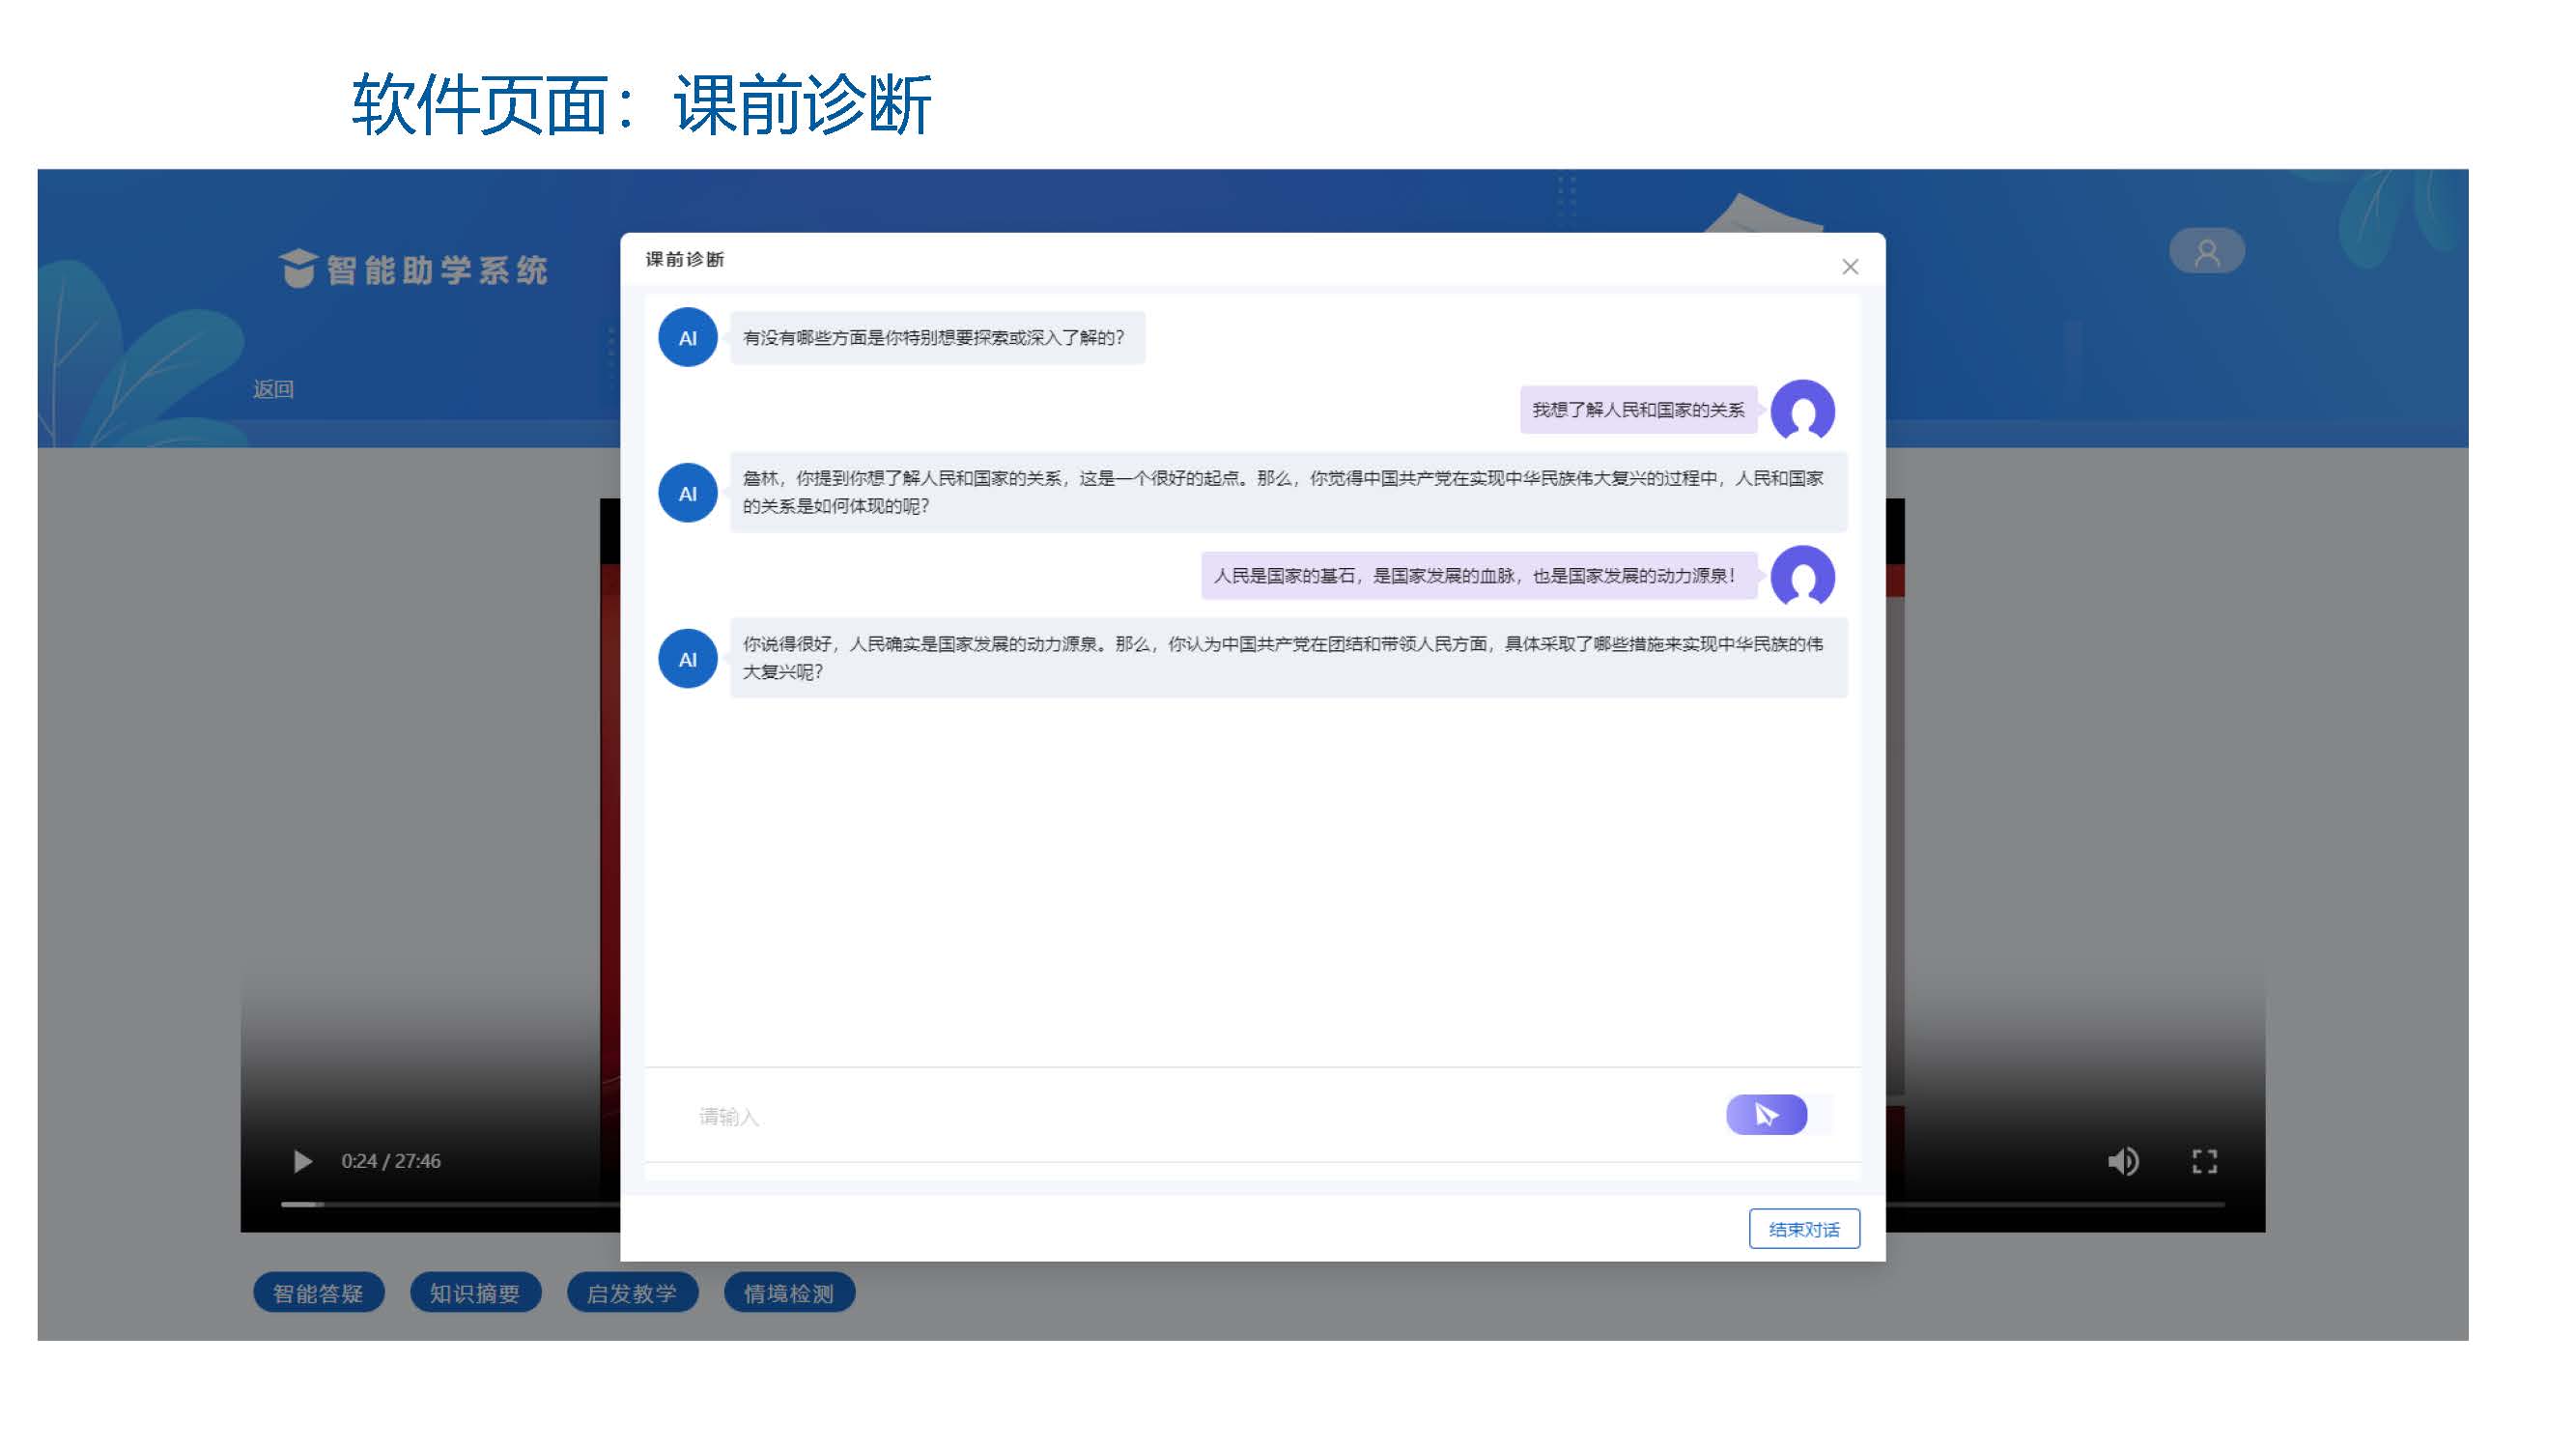Click the send message arrow button
The width and height of the screenshot is (2576, 1449).
(x=1766, y=1114)
